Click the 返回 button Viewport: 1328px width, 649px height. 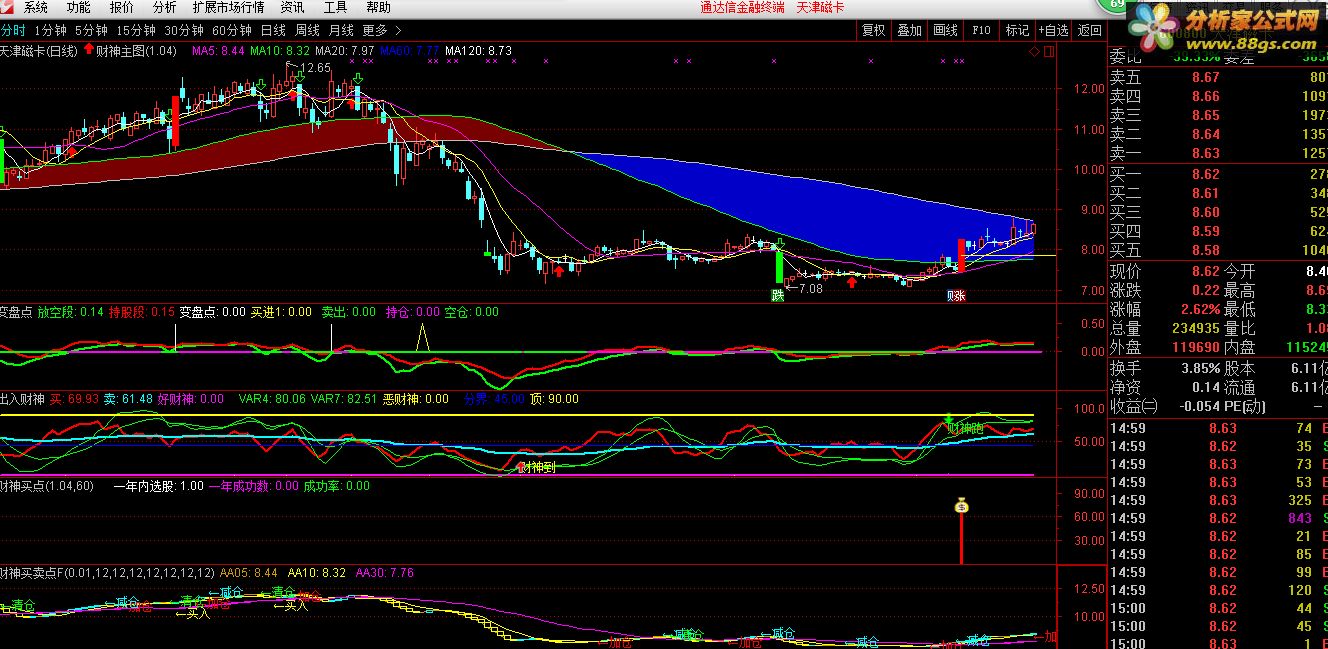[1089, 31]
